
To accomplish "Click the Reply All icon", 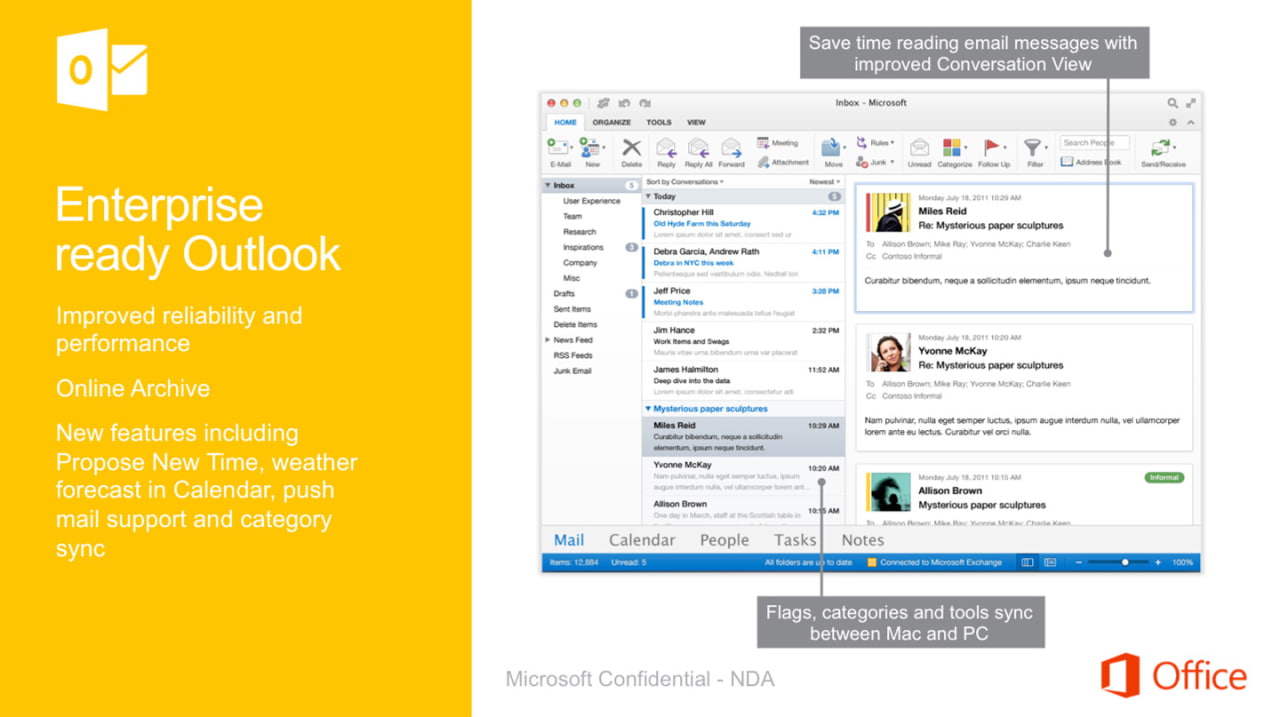I will tap(698, 149).
